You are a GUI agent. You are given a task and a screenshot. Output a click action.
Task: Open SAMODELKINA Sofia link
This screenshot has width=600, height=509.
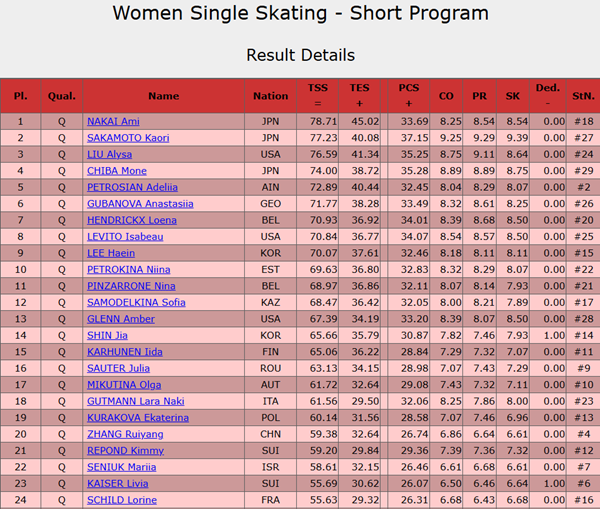pos(136,302)
